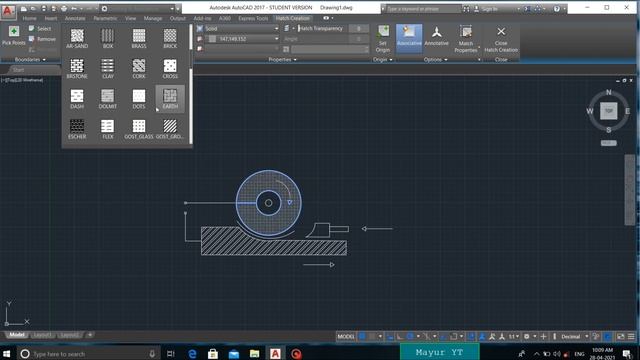Click the Select boundary objects button

40,29
